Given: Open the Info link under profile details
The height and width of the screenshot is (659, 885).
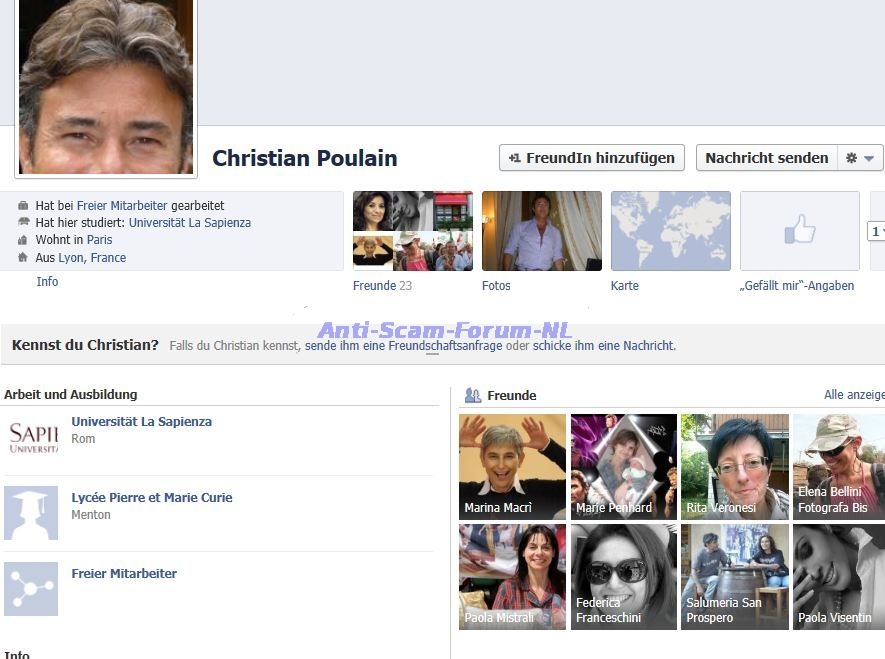Looking at the screenshot, I should [47, 282].
